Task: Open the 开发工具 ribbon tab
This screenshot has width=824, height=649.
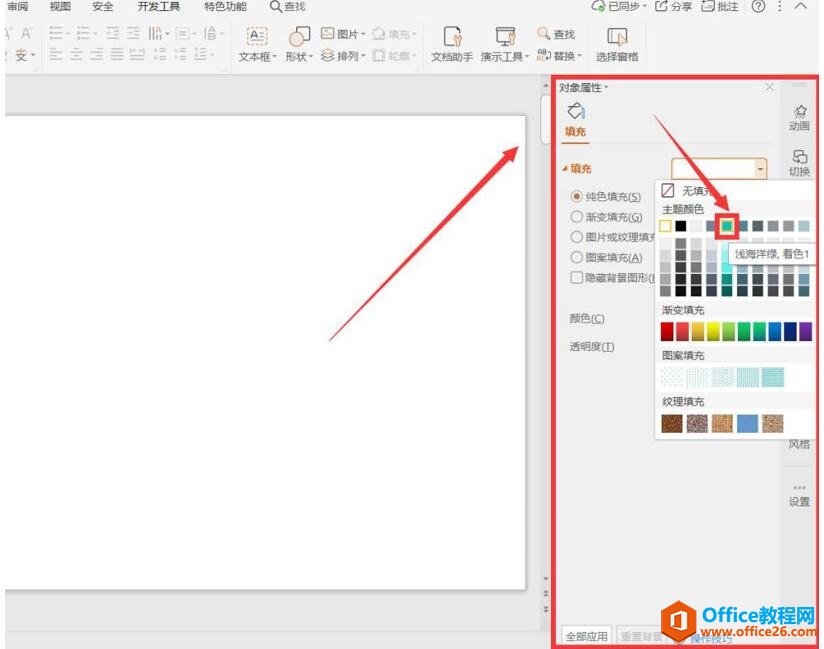Action: coord(158,7)
